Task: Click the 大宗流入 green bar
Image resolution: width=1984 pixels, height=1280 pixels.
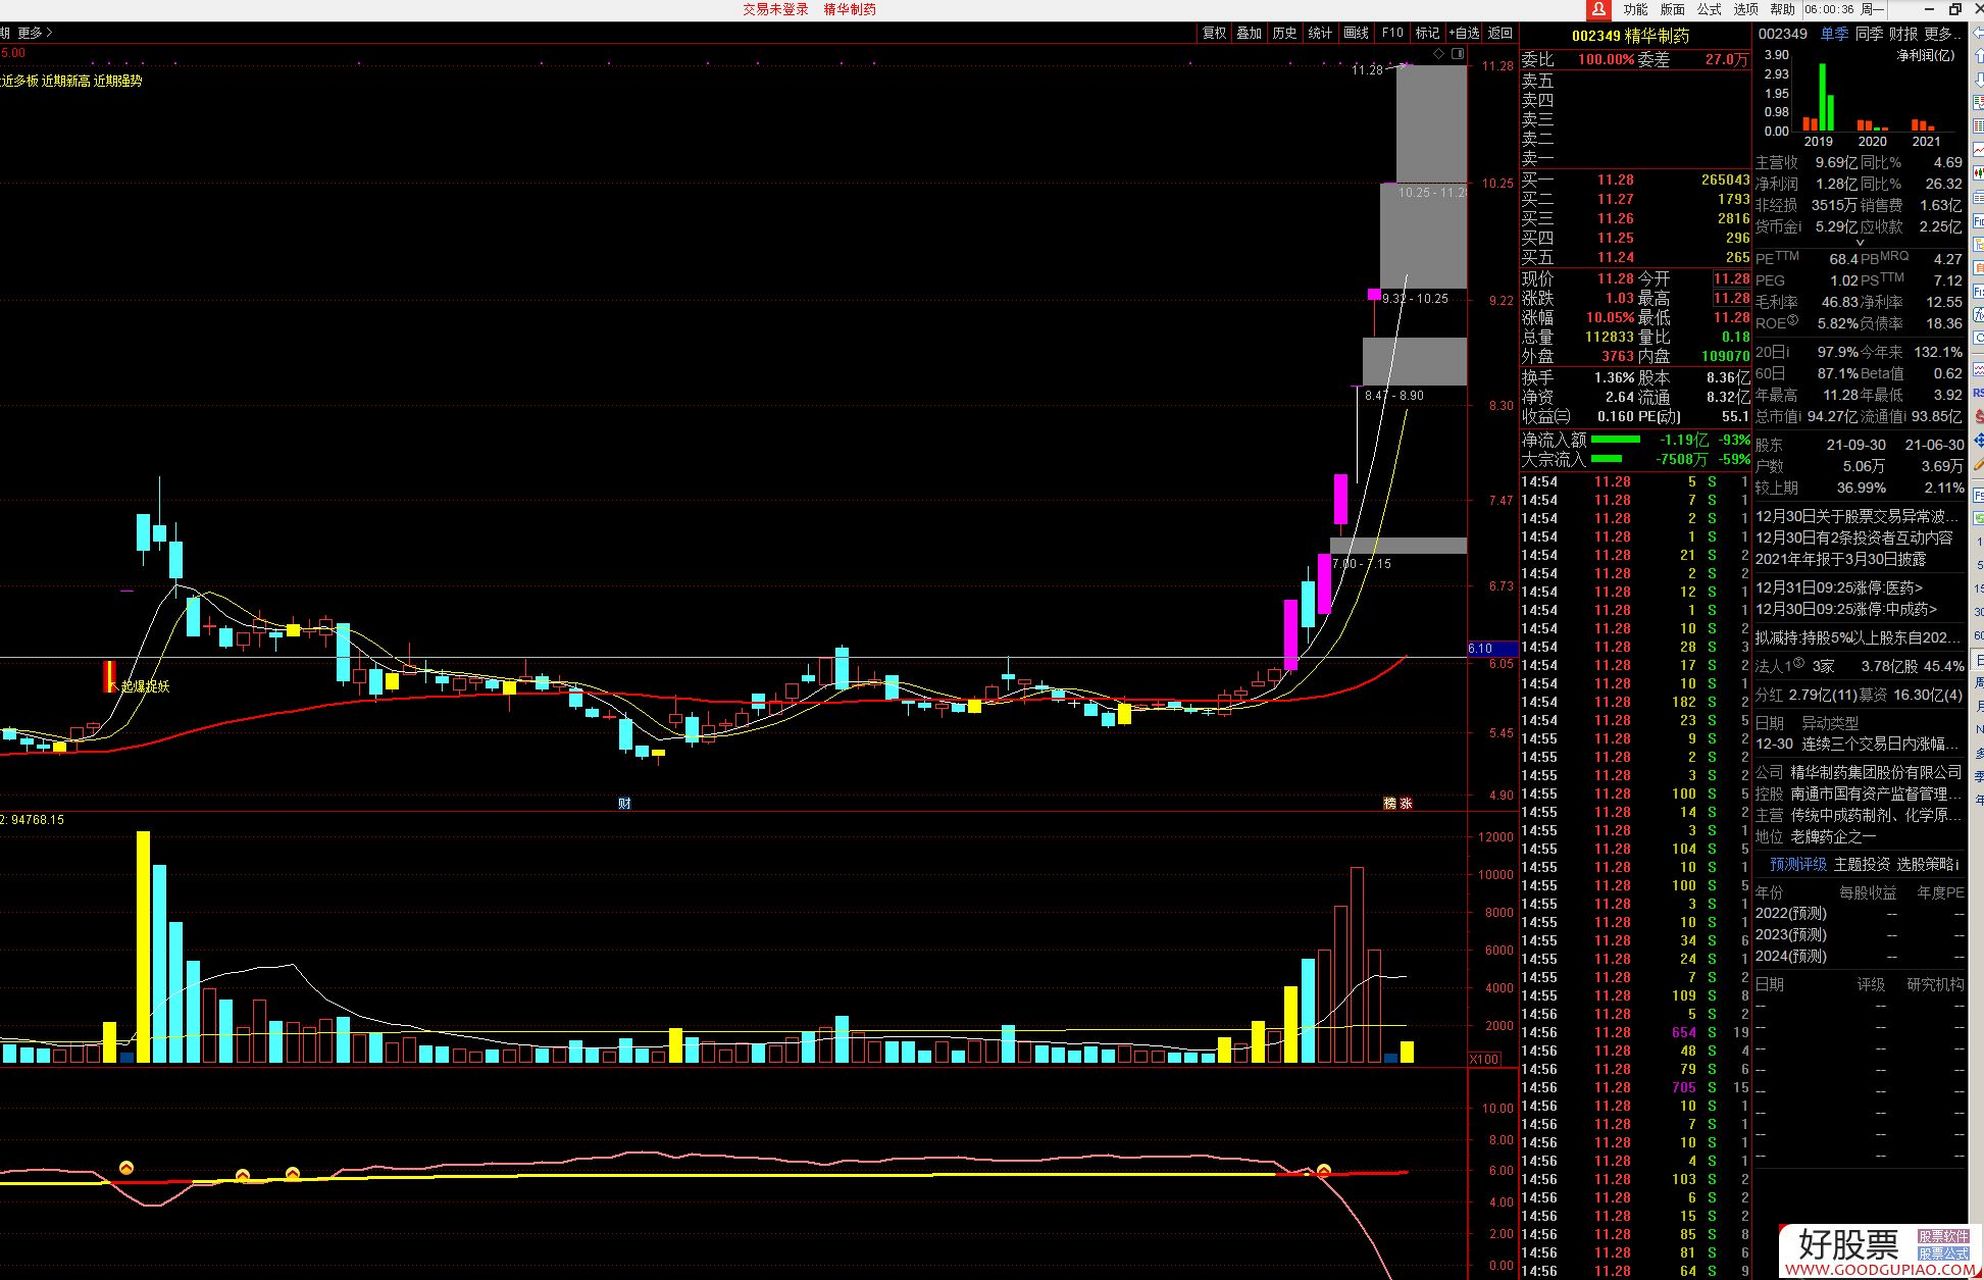Action: (x=1606, y=459)
